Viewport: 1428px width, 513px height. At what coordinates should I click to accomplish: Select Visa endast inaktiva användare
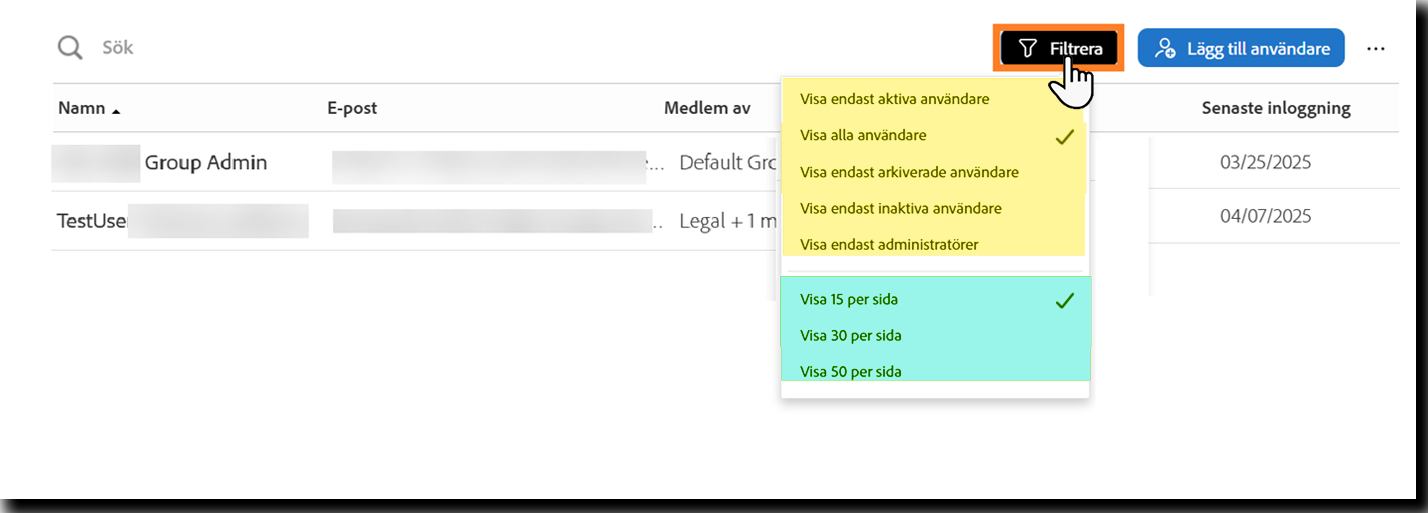[x=900, y=208]
